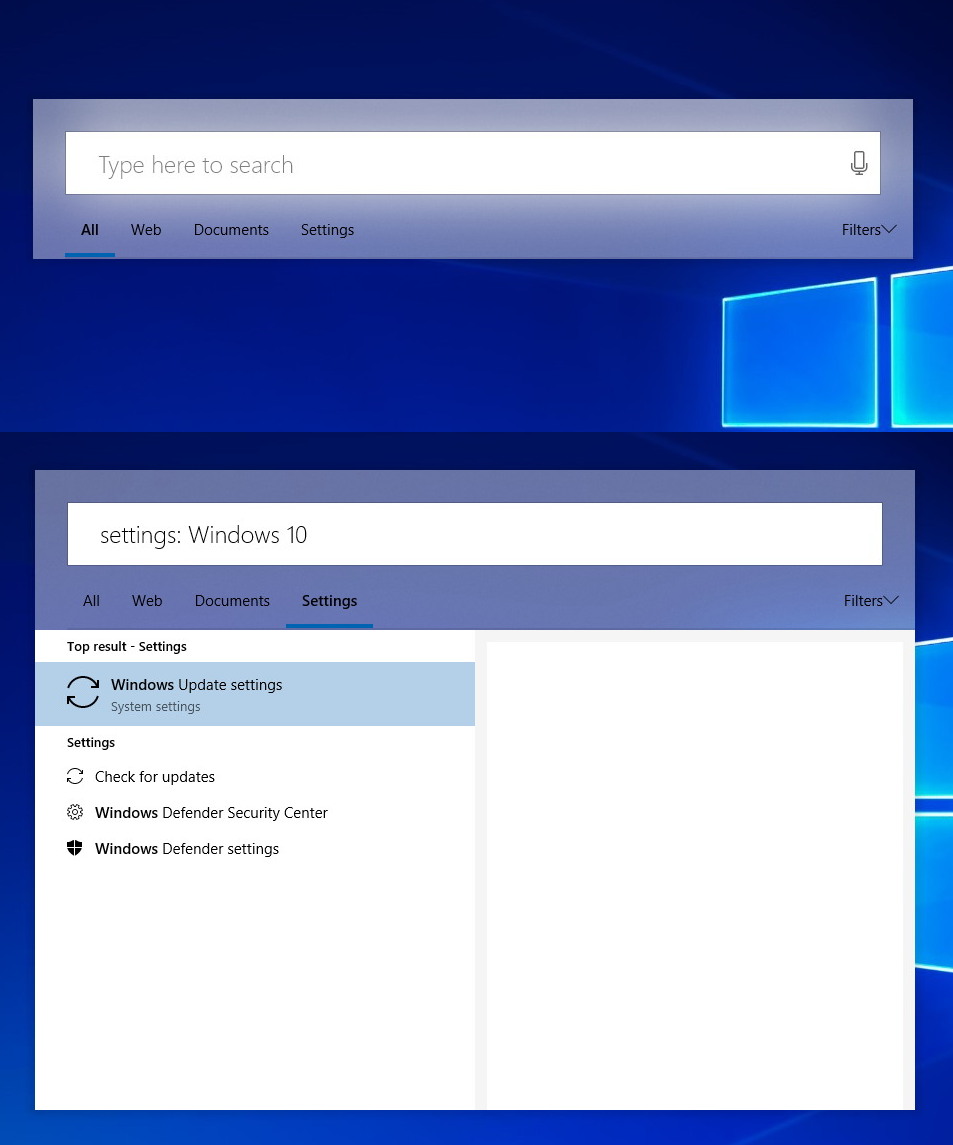Open the Windows Defender settings result
This screenshot has width=953, height=1145.
(255, 848)
